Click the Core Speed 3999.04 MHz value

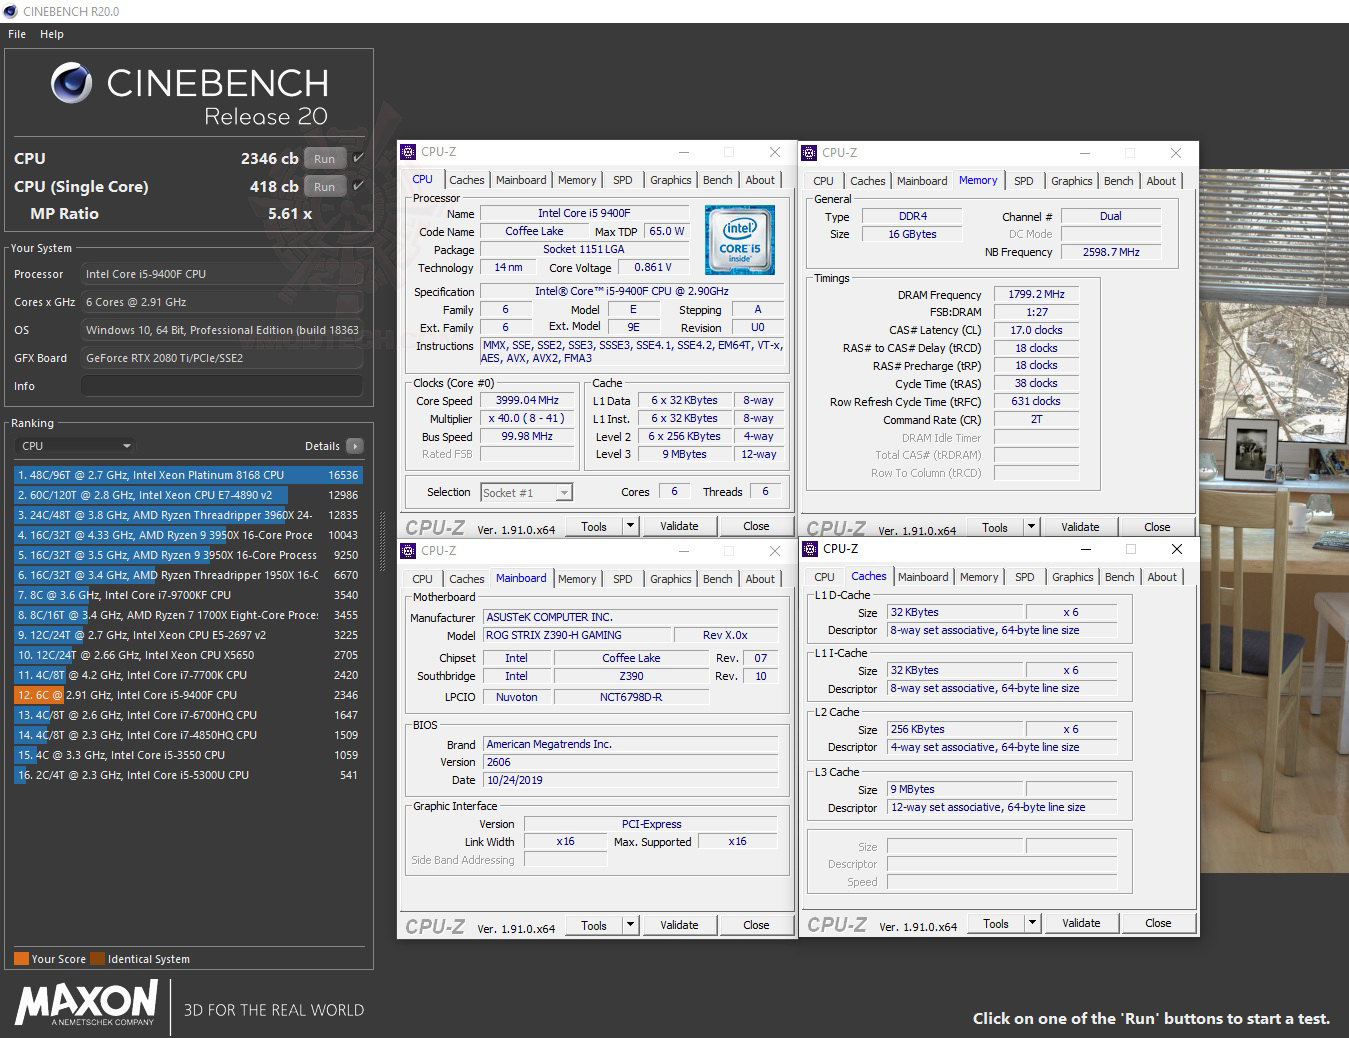pos(527,400)
